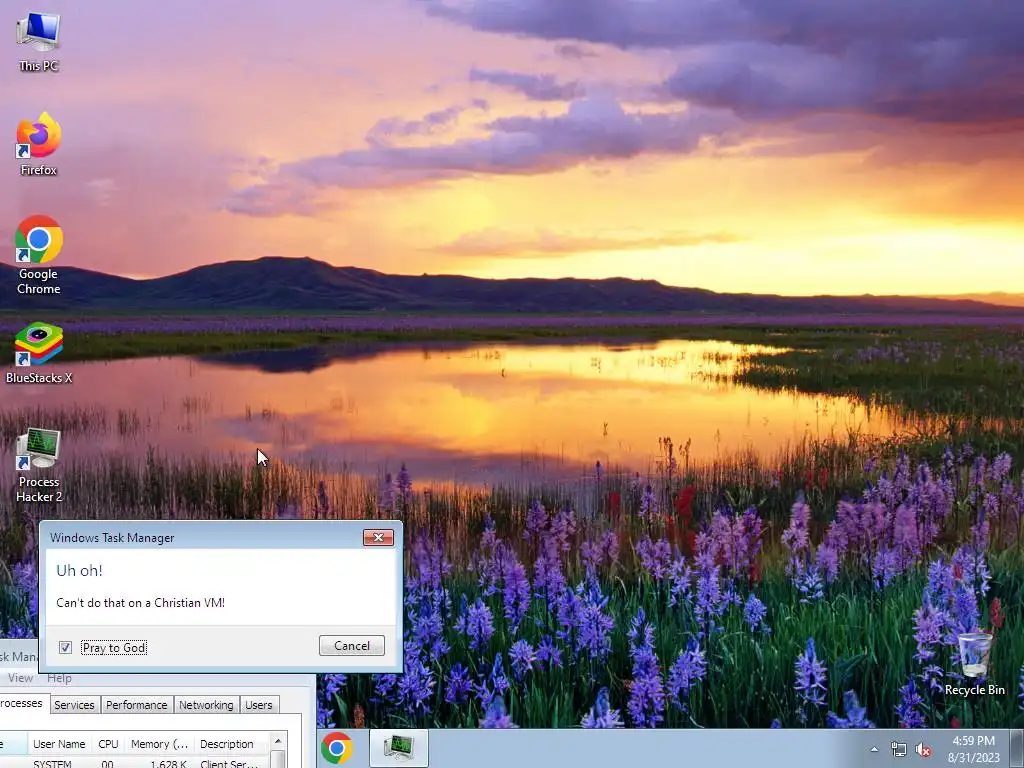Click the Show desktop strip at the taskbar end
Image resolution: width=1024 pixels, height=768 pixels.
[x=1019, y=749]
